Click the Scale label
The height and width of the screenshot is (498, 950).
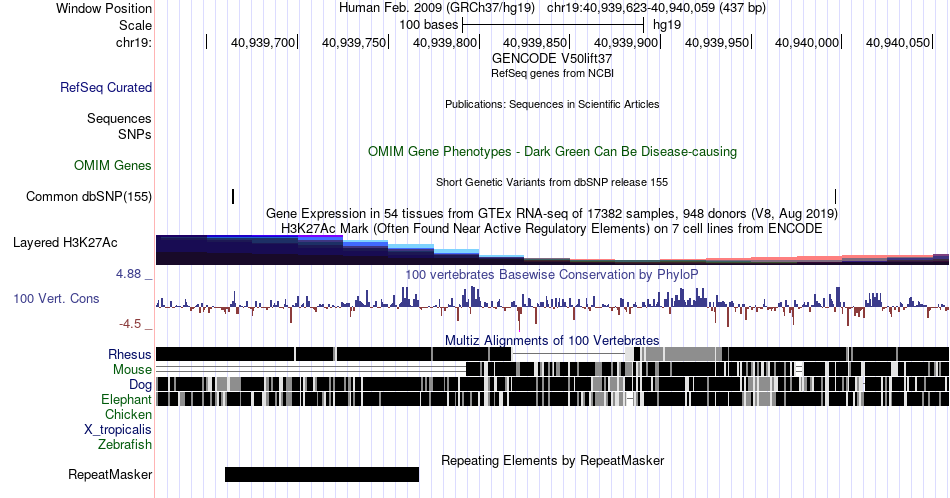coord(135,25)
